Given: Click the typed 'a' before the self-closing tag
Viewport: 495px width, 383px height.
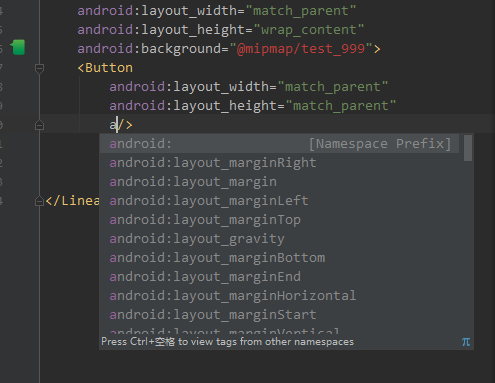Looking at the screenshot, I should pyautogui.click(x=113, y=125).
